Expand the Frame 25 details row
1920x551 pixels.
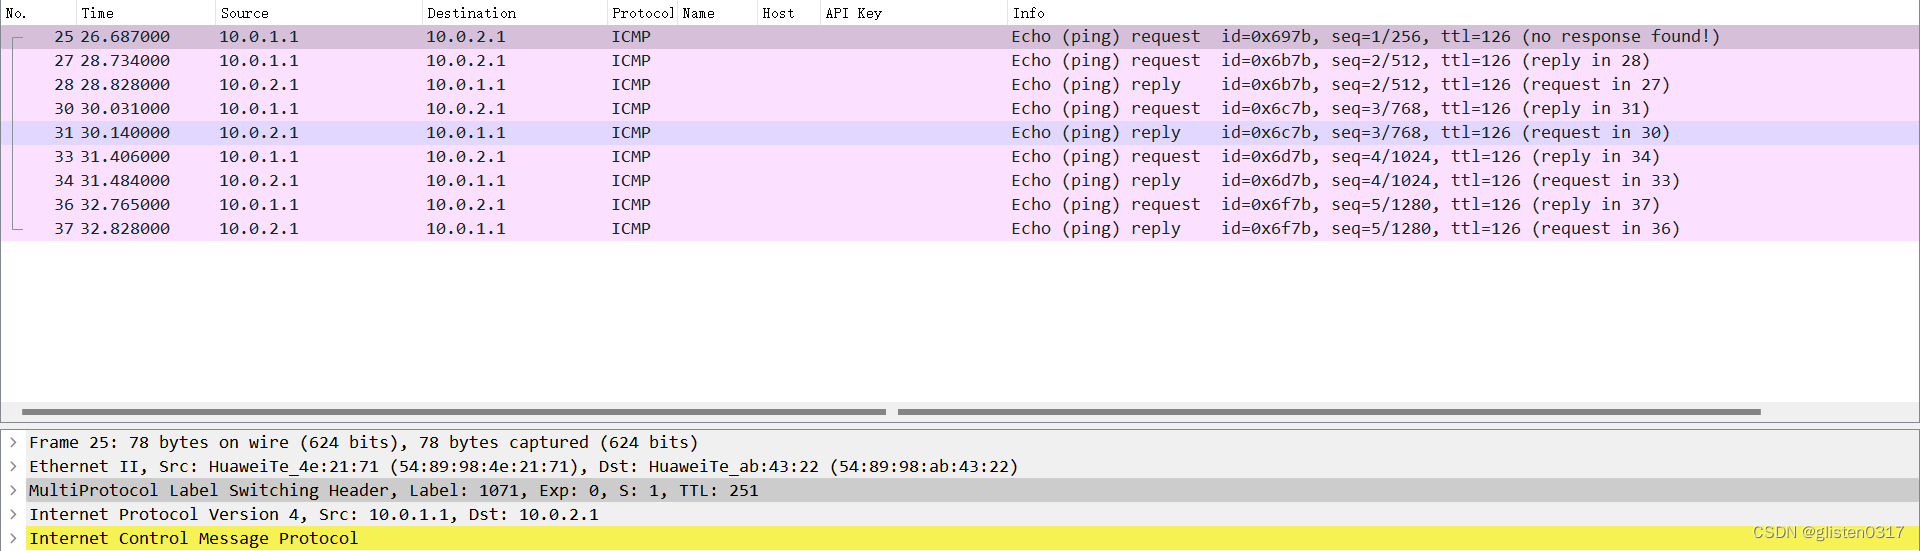click(x=13, y=442)
